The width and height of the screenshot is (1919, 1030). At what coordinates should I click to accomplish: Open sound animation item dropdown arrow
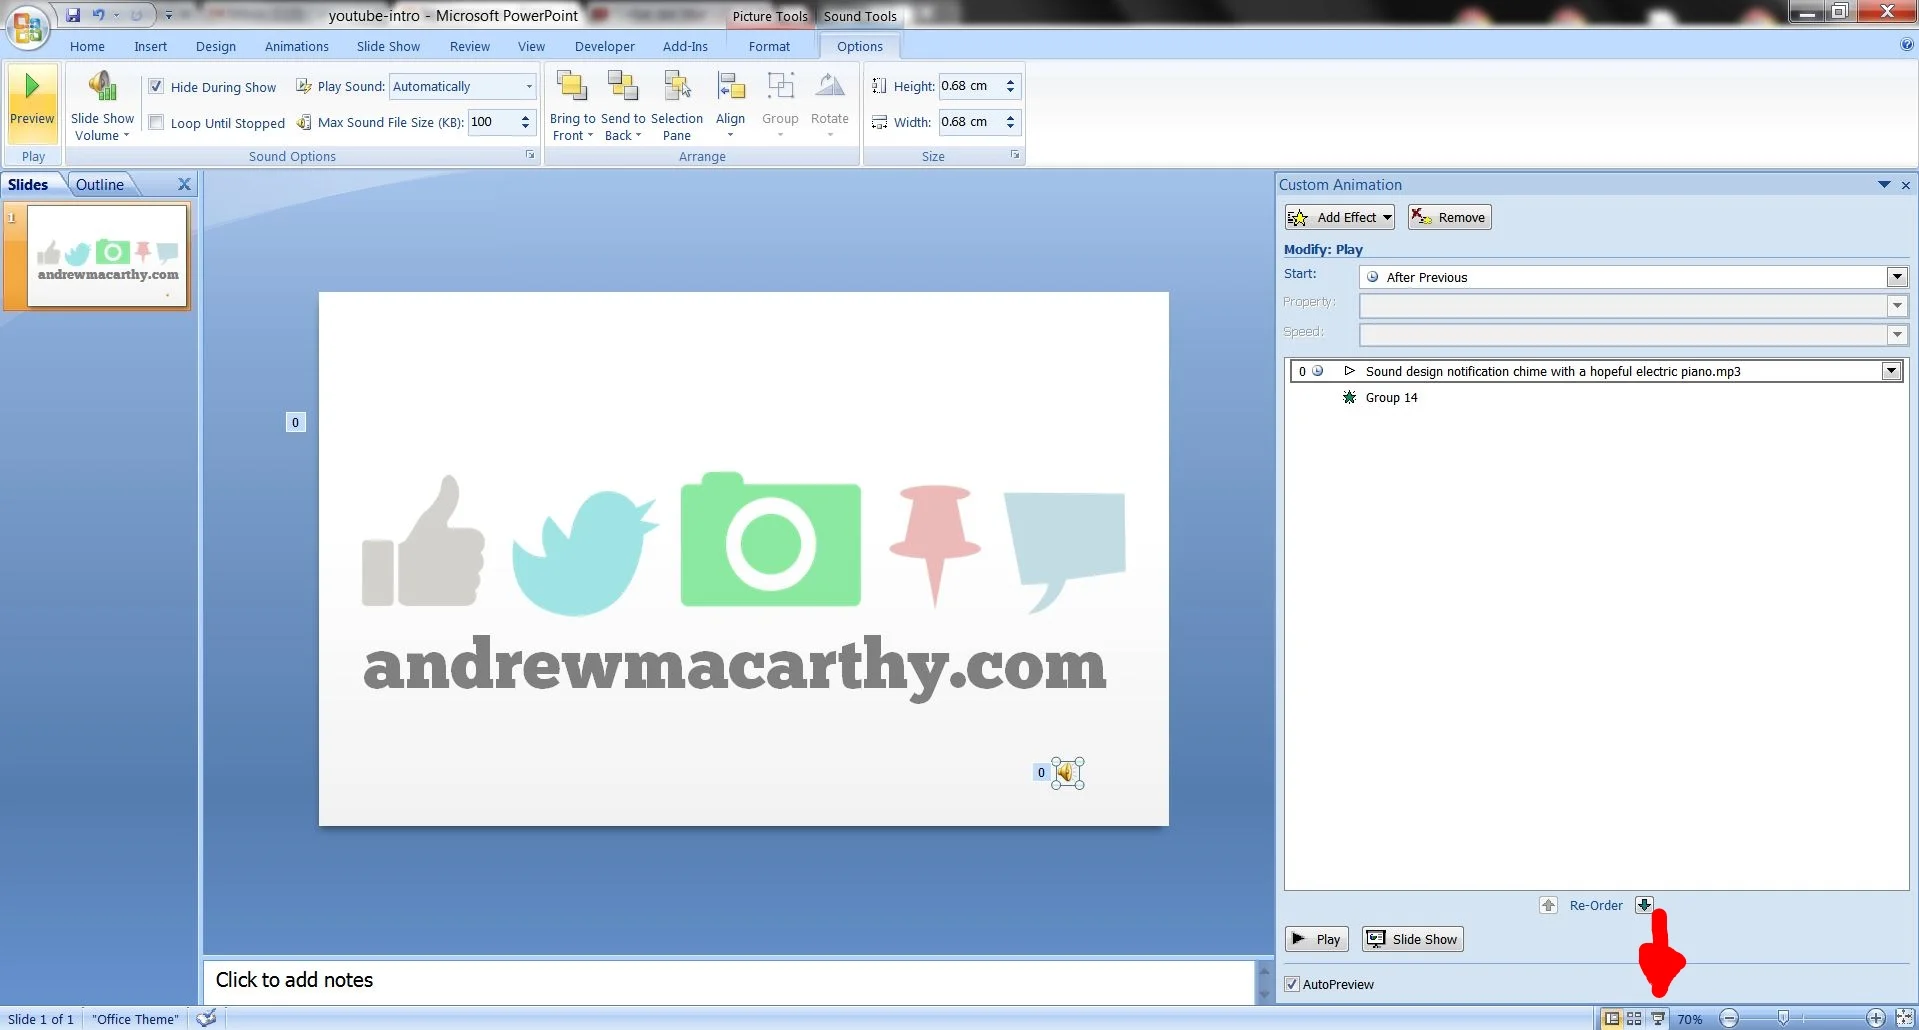[1891, 371]
